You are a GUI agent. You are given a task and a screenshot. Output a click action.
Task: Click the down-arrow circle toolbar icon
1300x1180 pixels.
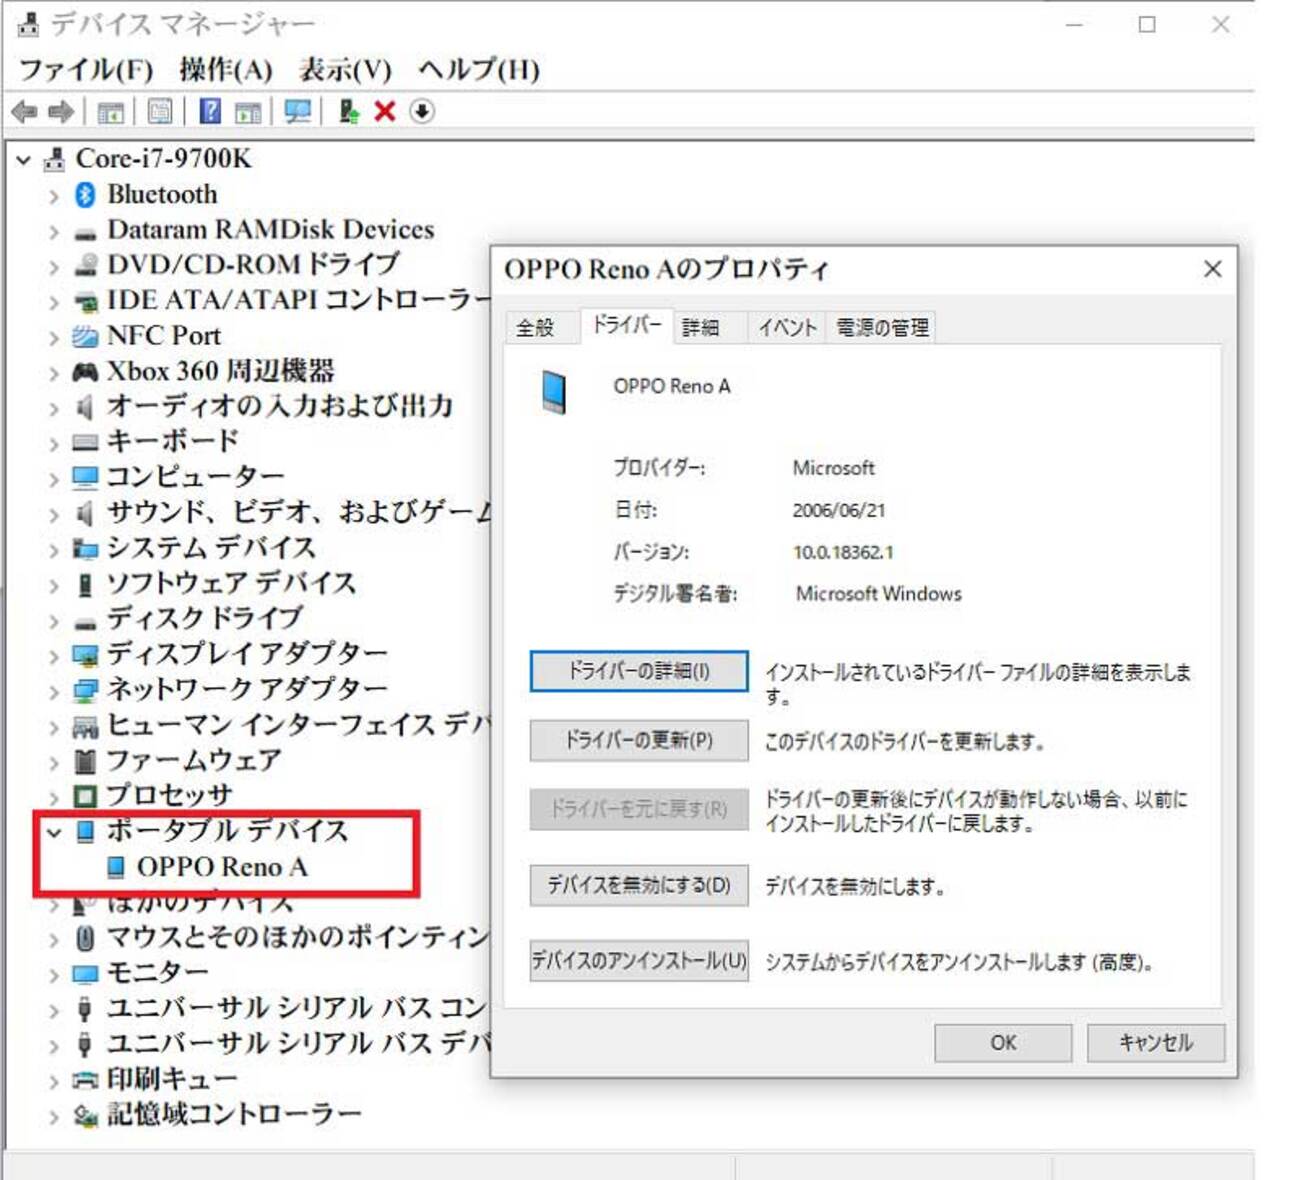[x=422, y=111]
